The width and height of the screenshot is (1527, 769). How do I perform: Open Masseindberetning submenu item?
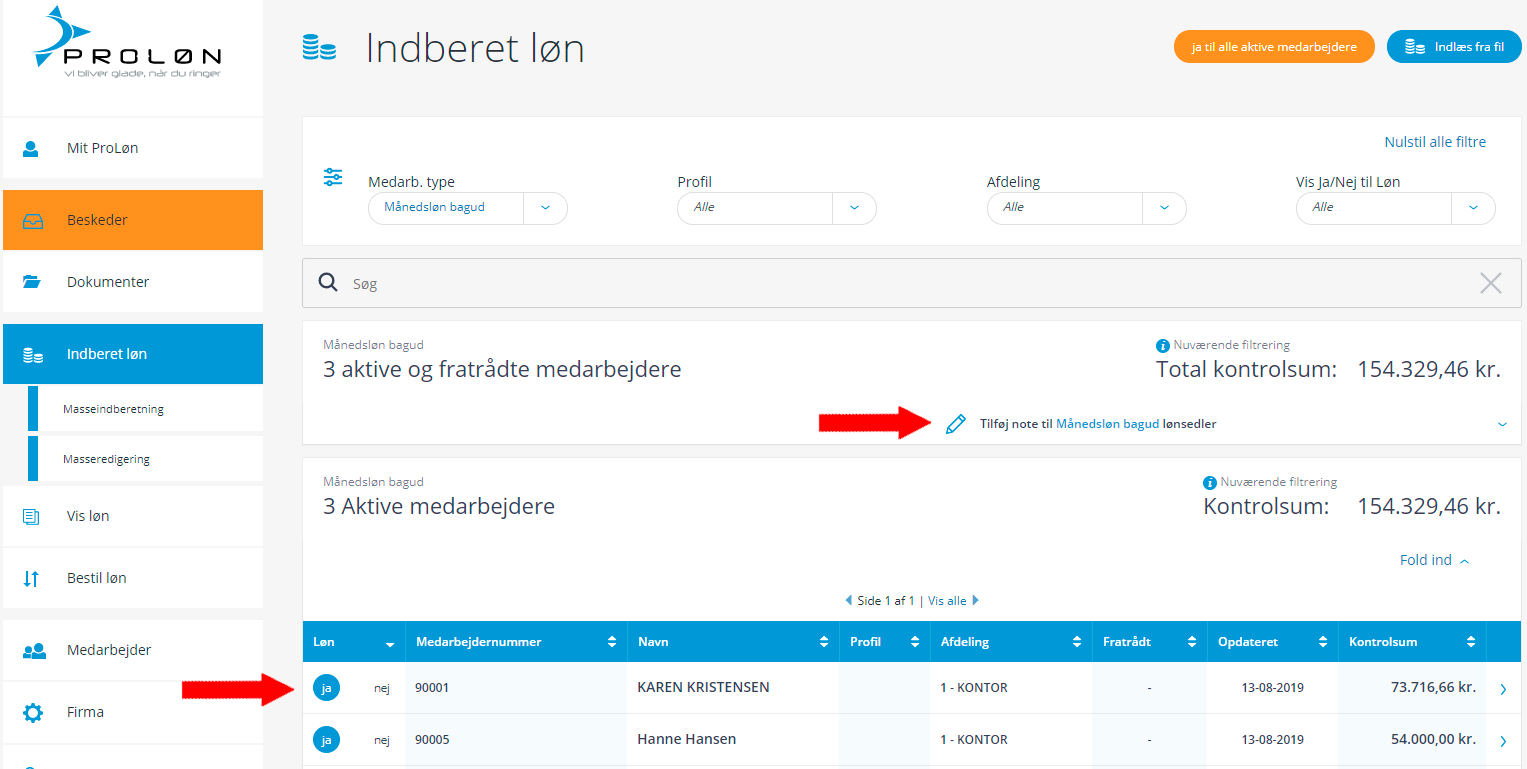(113, 409)
